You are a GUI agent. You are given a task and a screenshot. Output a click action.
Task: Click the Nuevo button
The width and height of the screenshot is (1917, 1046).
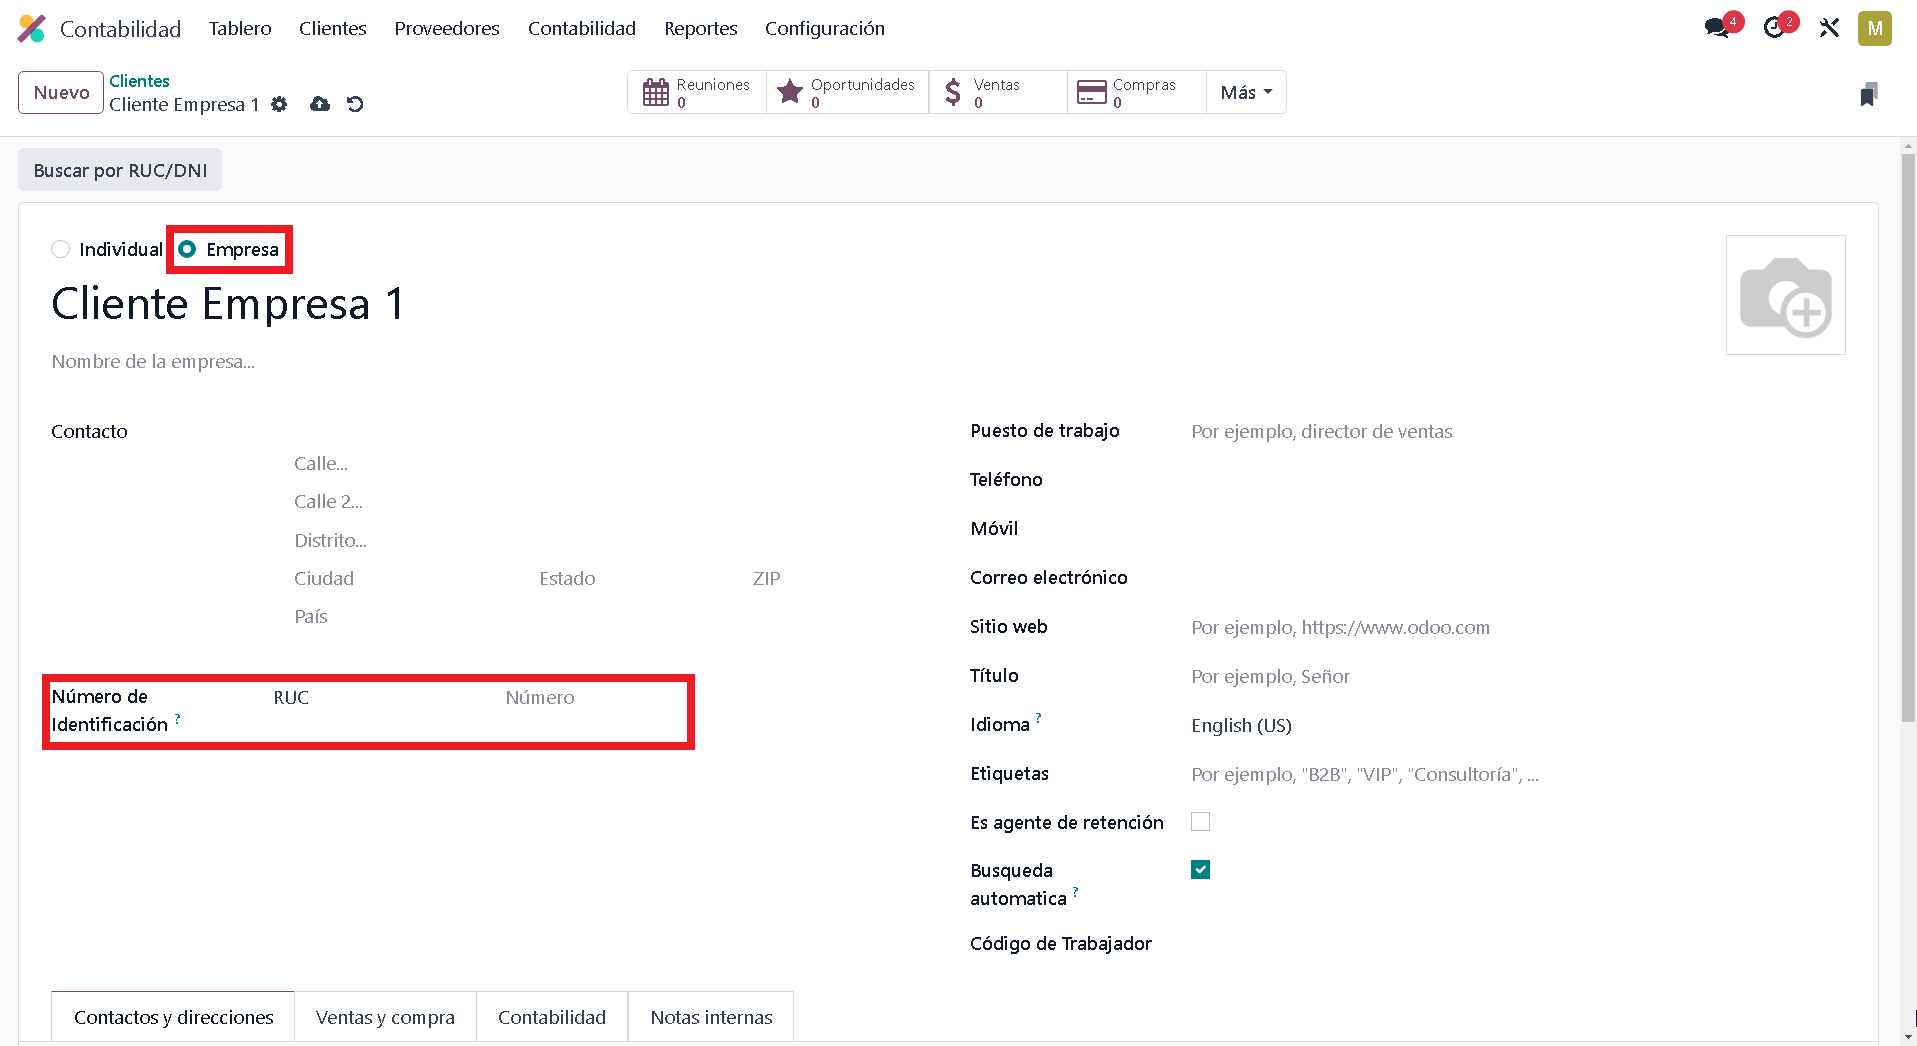[x=61, y=92]
